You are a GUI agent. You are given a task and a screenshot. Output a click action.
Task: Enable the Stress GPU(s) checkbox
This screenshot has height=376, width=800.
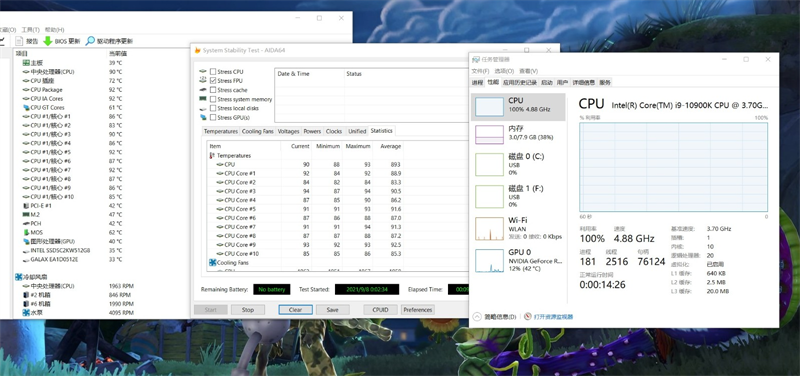pyautogui.click(x=213, y=118)
